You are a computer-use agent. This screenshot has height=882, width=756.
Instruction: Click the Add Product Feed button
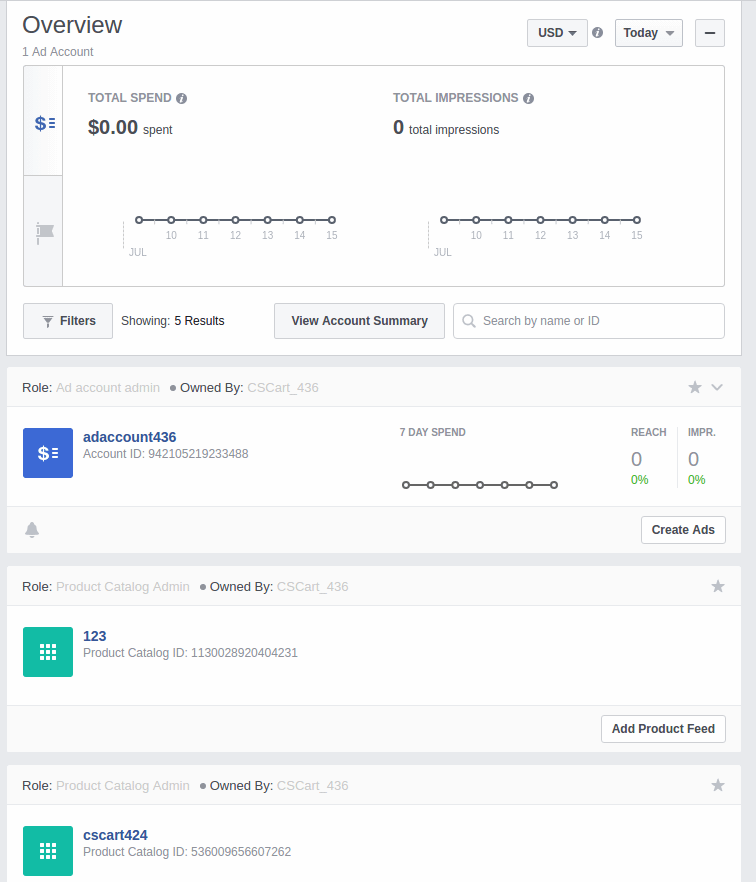pos(663,729)
